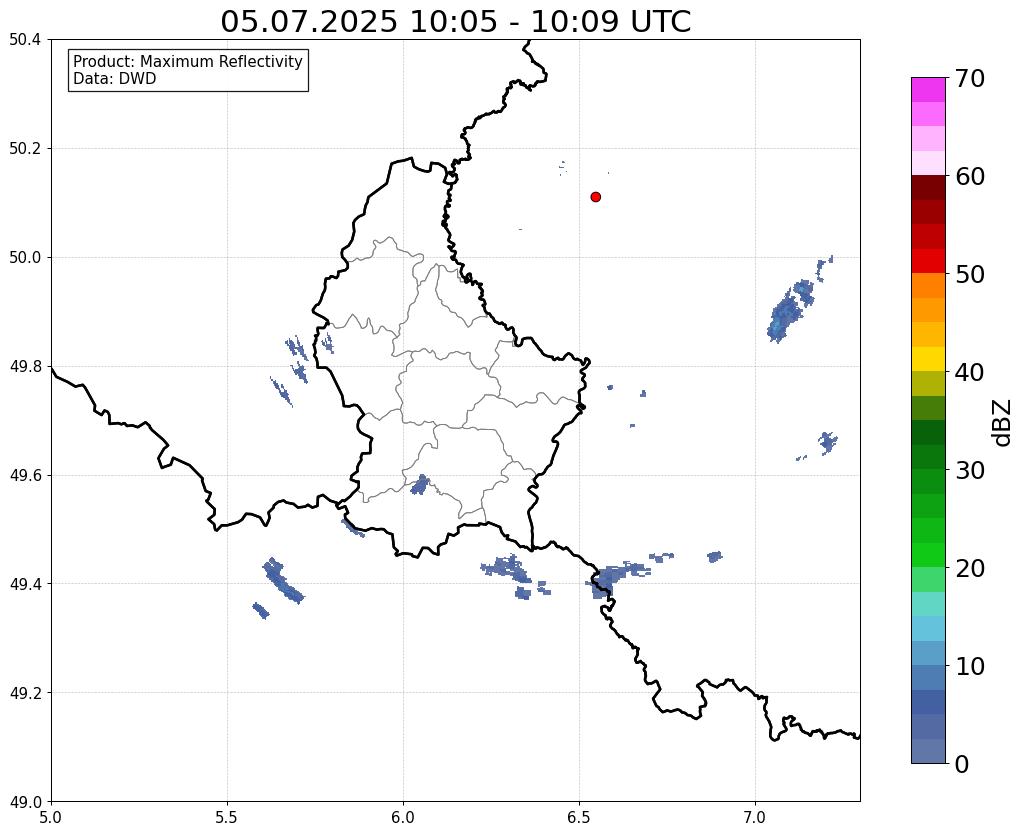Screen dimensions: 1023x834
Task: Click the longitude axis label 7.0
Action: point(755,818)
